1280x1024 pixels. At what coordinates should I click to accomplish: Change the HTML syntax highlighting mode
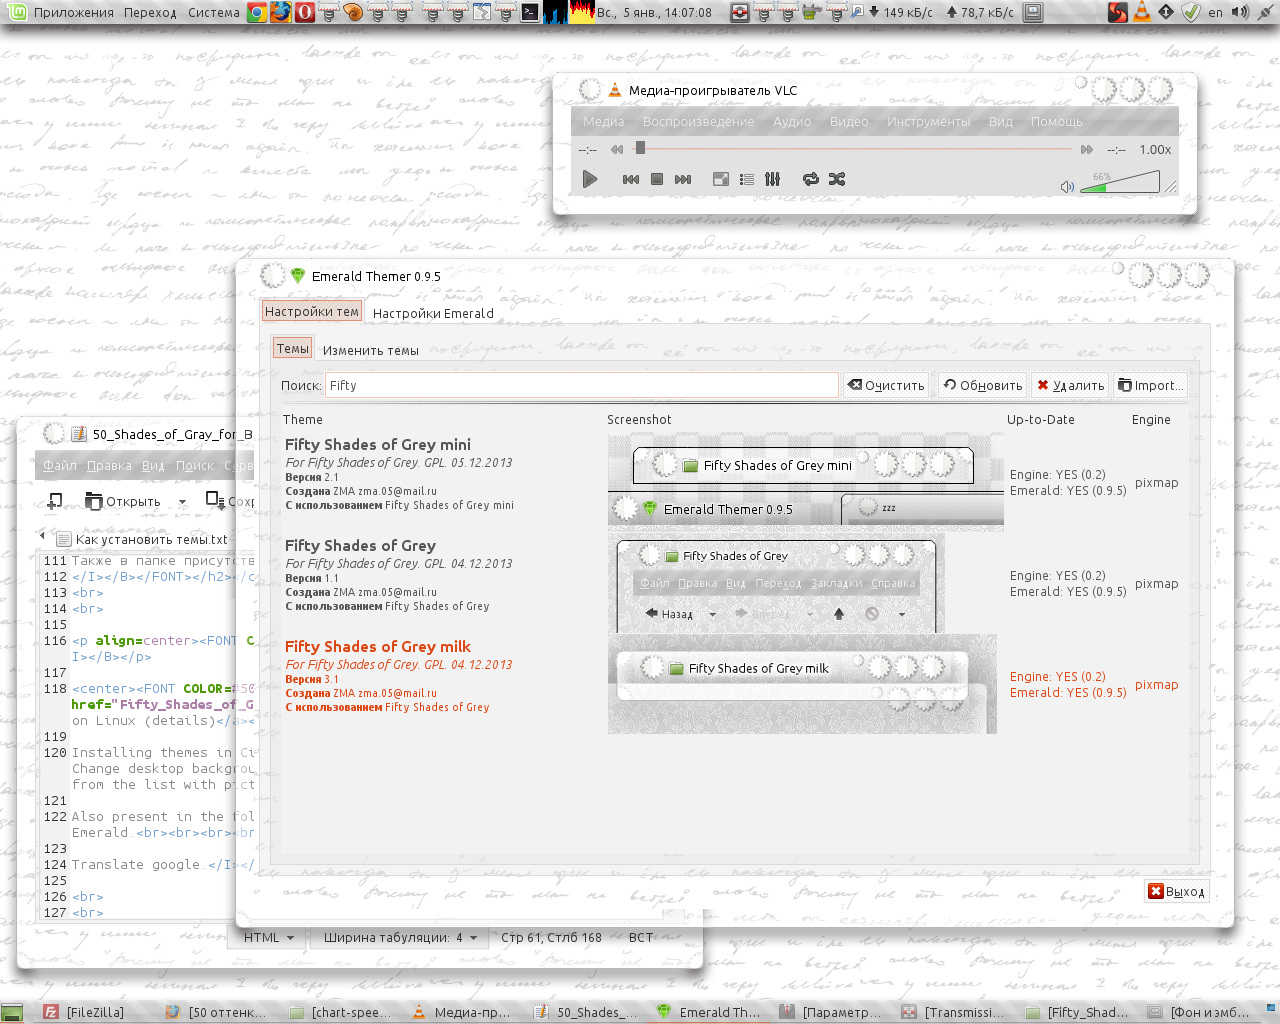click(x=269, y=937)
